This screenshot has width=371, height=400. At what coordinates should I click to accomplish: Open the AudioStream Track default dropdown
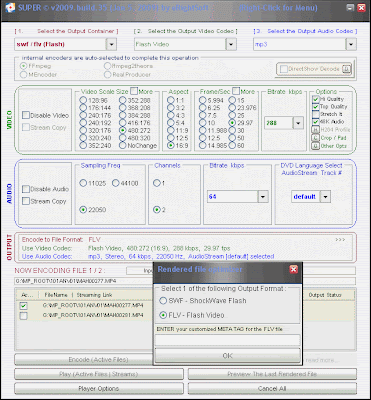point(325,197)
